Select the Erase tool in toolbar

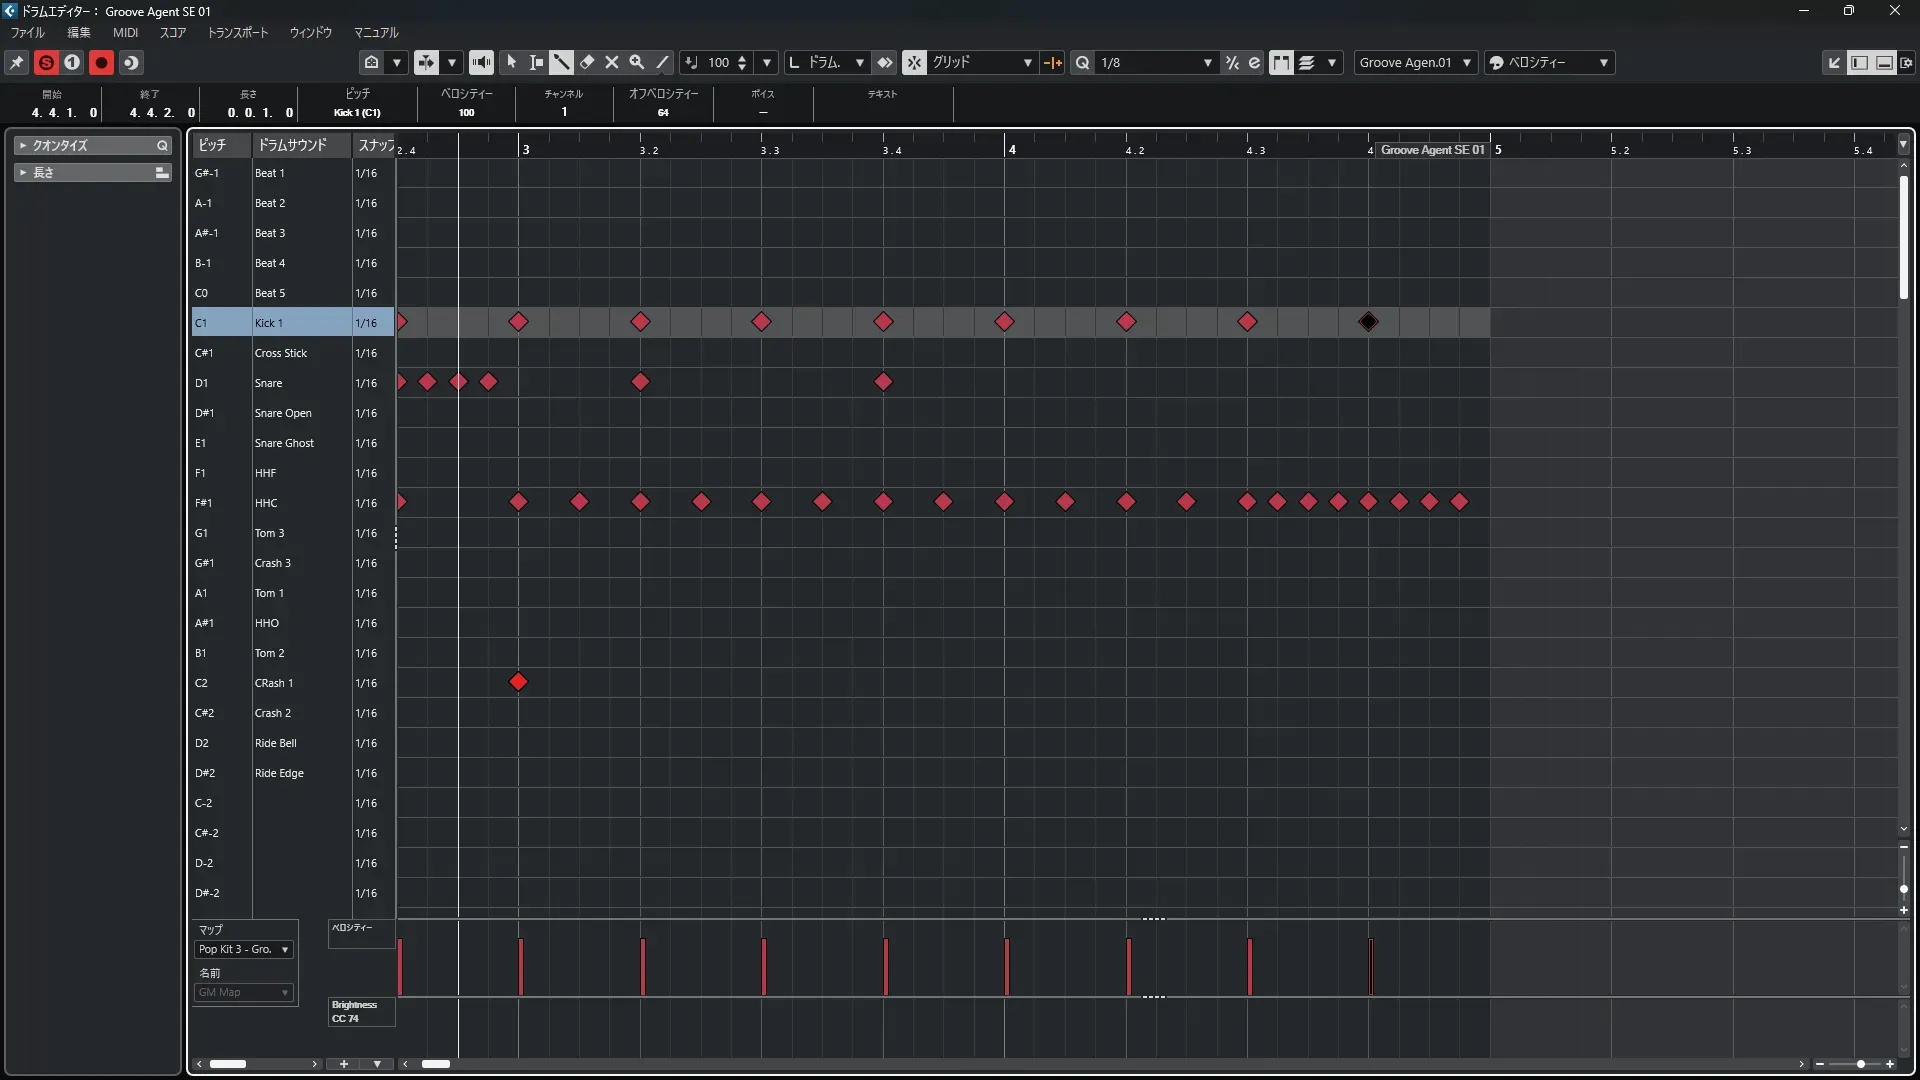coord(587,62)
